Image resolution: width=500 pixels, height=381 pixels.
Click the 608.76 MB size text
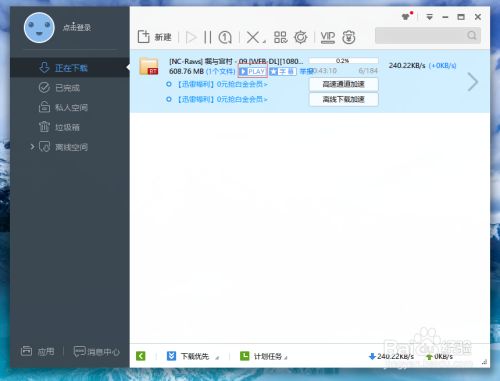tap(186, 71)
